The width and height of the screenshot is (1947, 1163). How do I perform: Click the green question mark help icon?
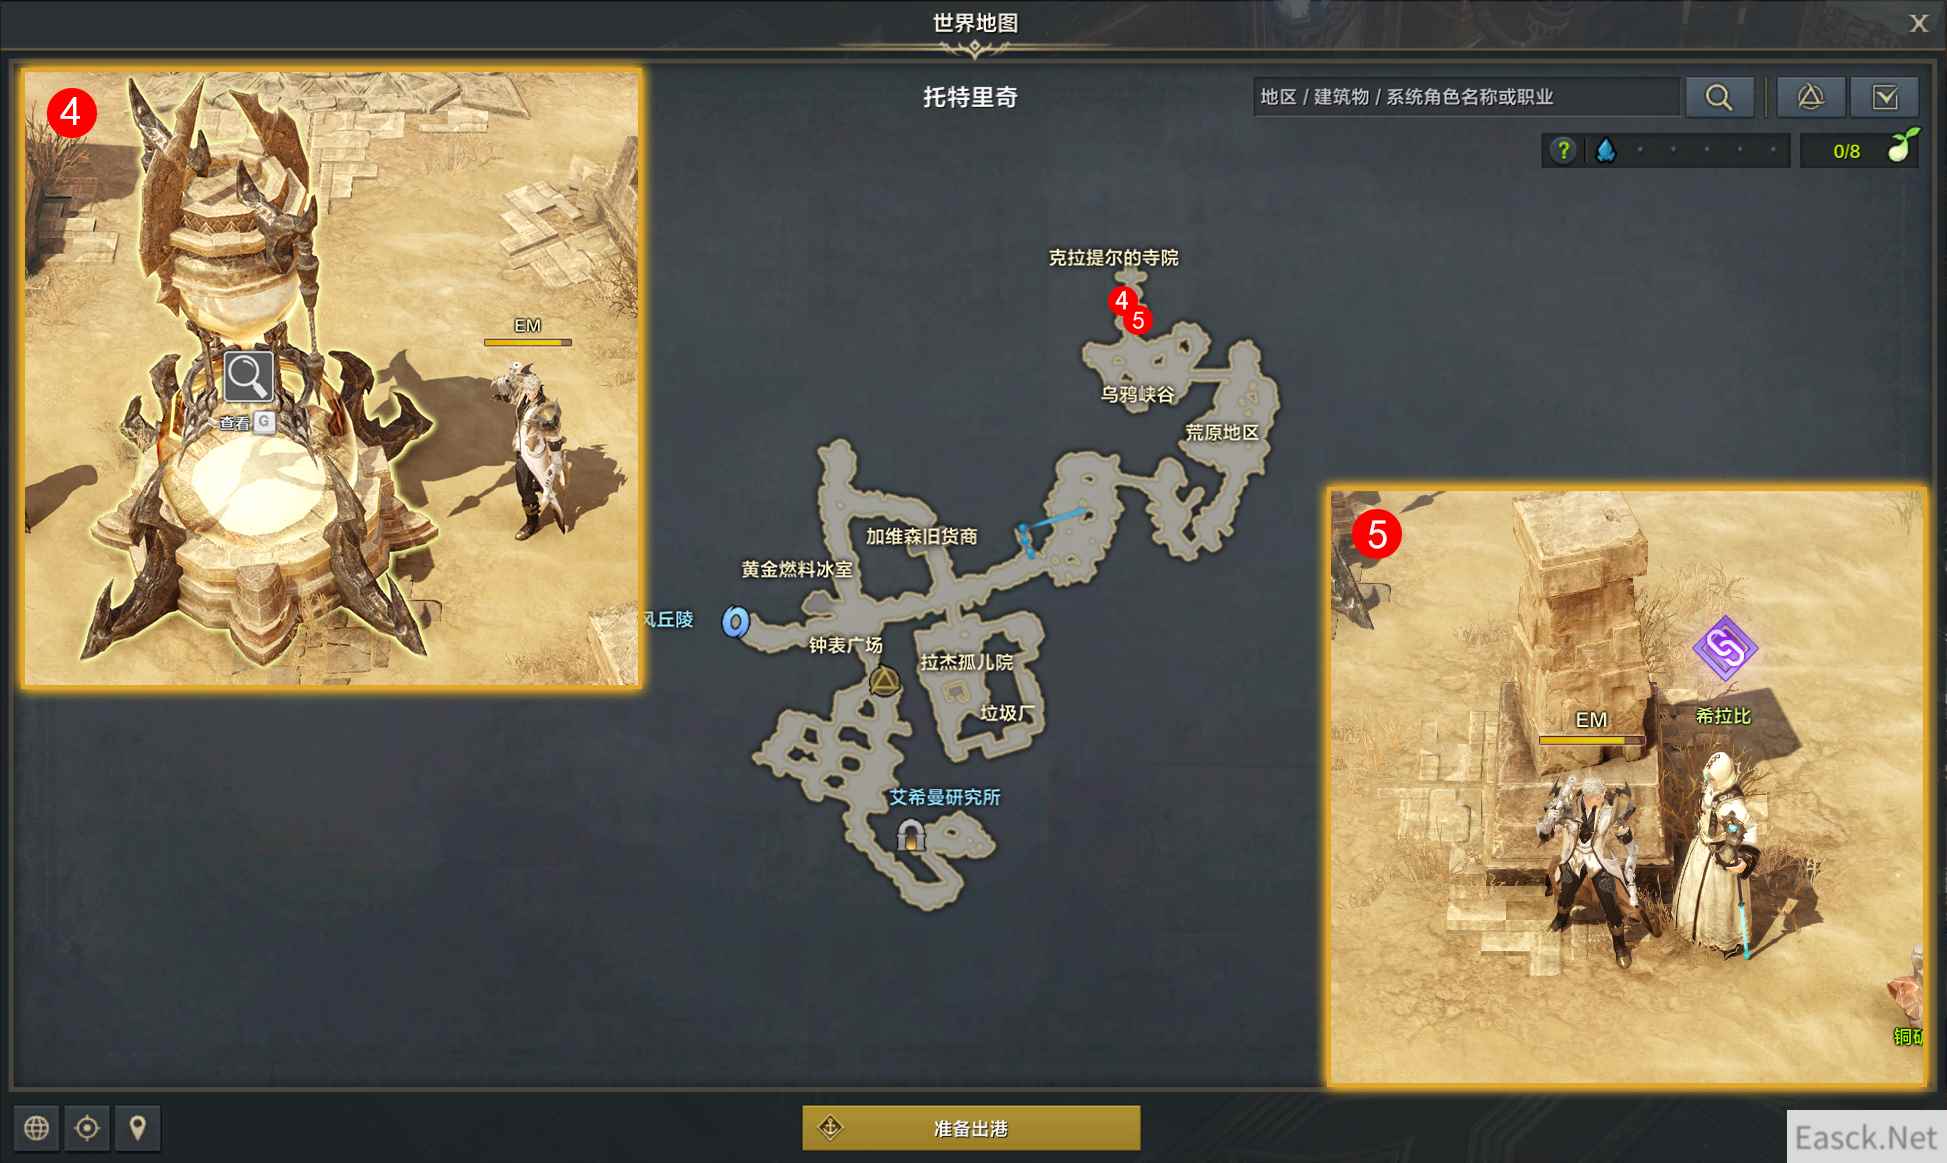[1563, 151]
